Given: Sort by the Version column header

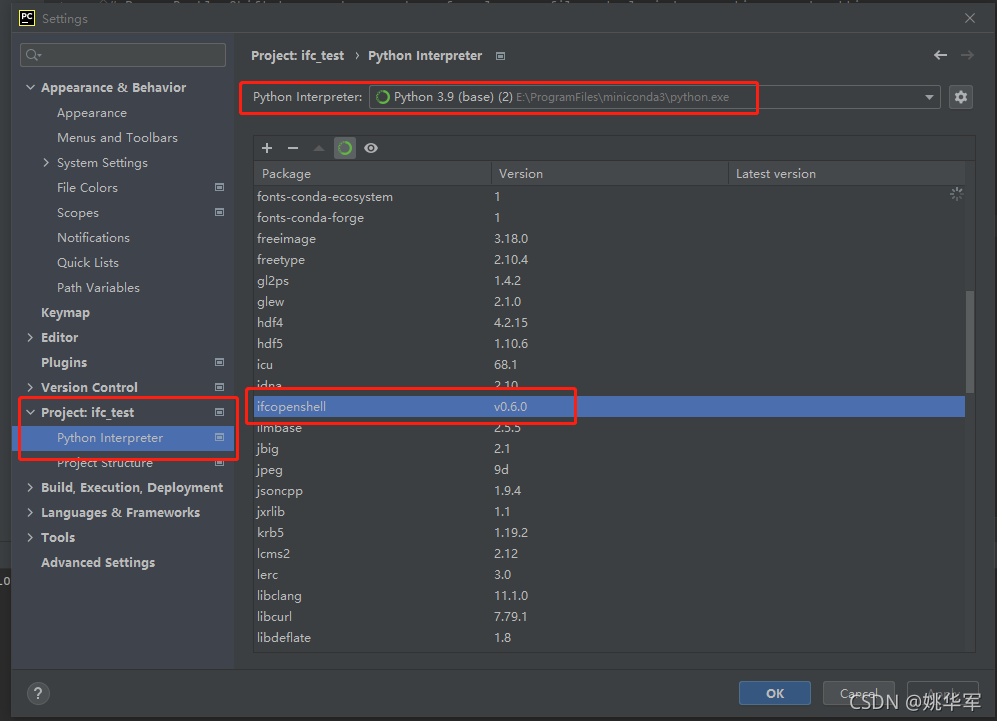Looking at the screenshot, I should [610, 174].
